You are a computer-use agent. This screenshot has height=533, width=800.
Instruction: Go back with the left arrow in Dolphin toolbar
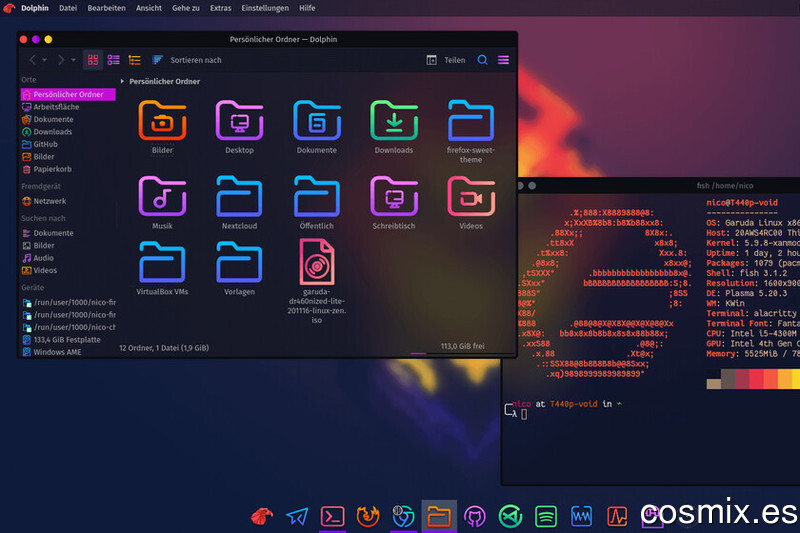point(32,60)
